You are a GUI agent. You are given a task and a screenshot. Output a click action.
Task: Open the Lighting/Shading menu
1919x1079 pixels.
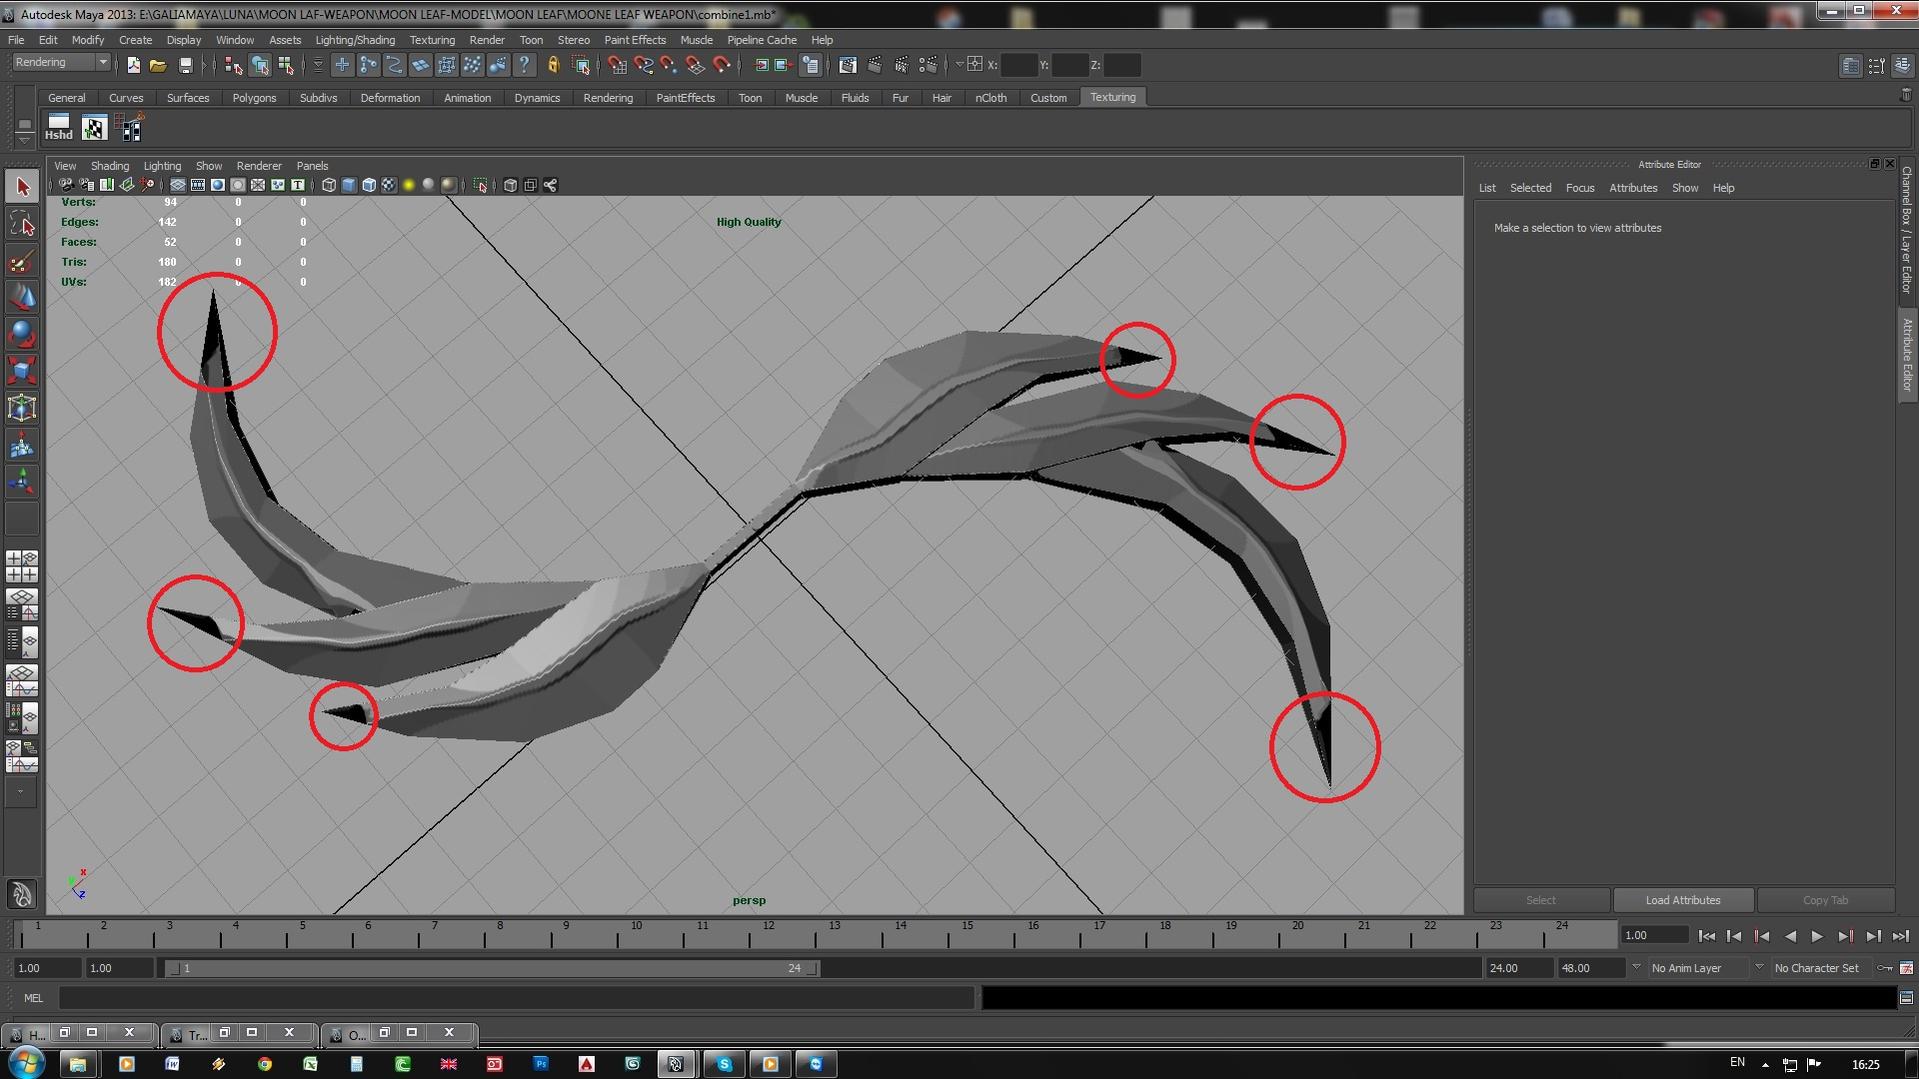click(x=354, y=40)
